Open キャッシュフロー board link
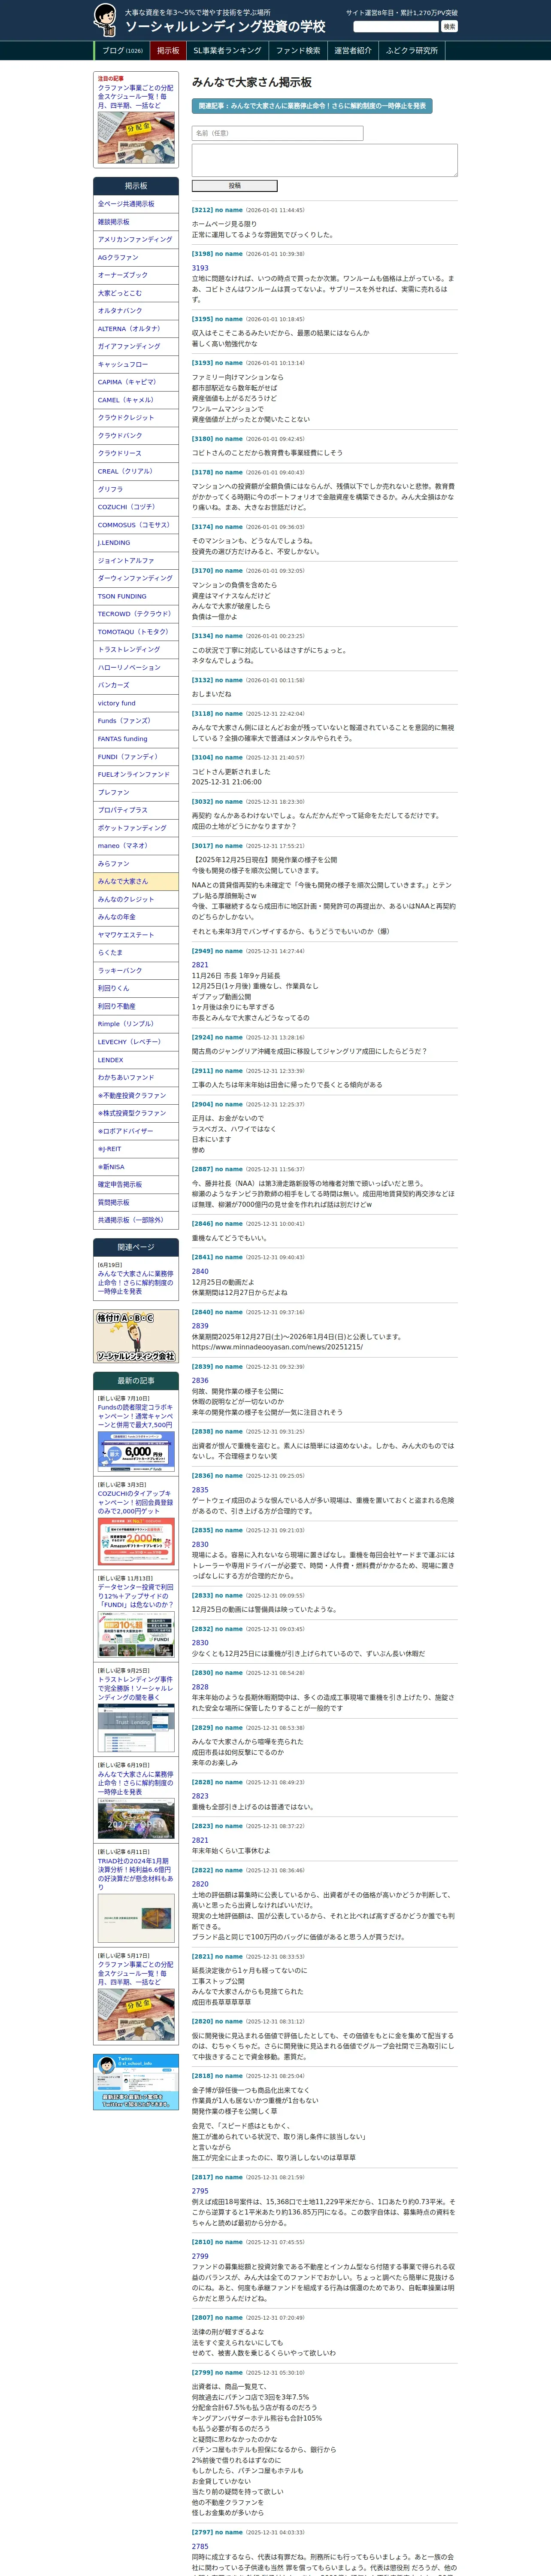Viewport: 551px width, 2576px height. 136,364
